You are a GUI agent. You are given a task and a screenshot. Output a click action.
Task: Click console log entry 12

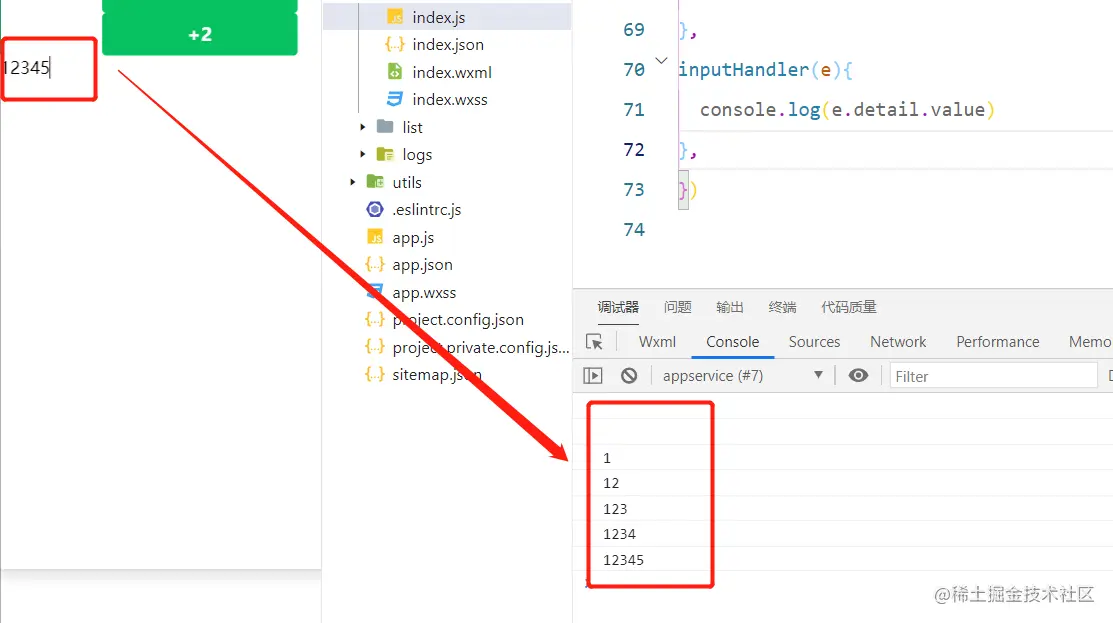tap(610, 483)
